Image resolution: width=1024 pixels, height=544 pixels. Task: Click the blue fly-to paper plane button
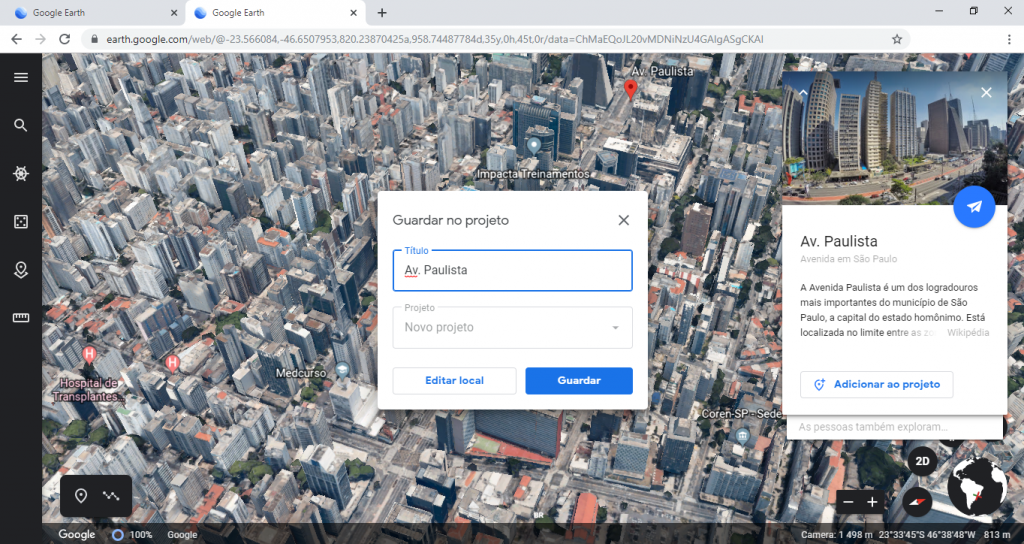tap(974, 207)
